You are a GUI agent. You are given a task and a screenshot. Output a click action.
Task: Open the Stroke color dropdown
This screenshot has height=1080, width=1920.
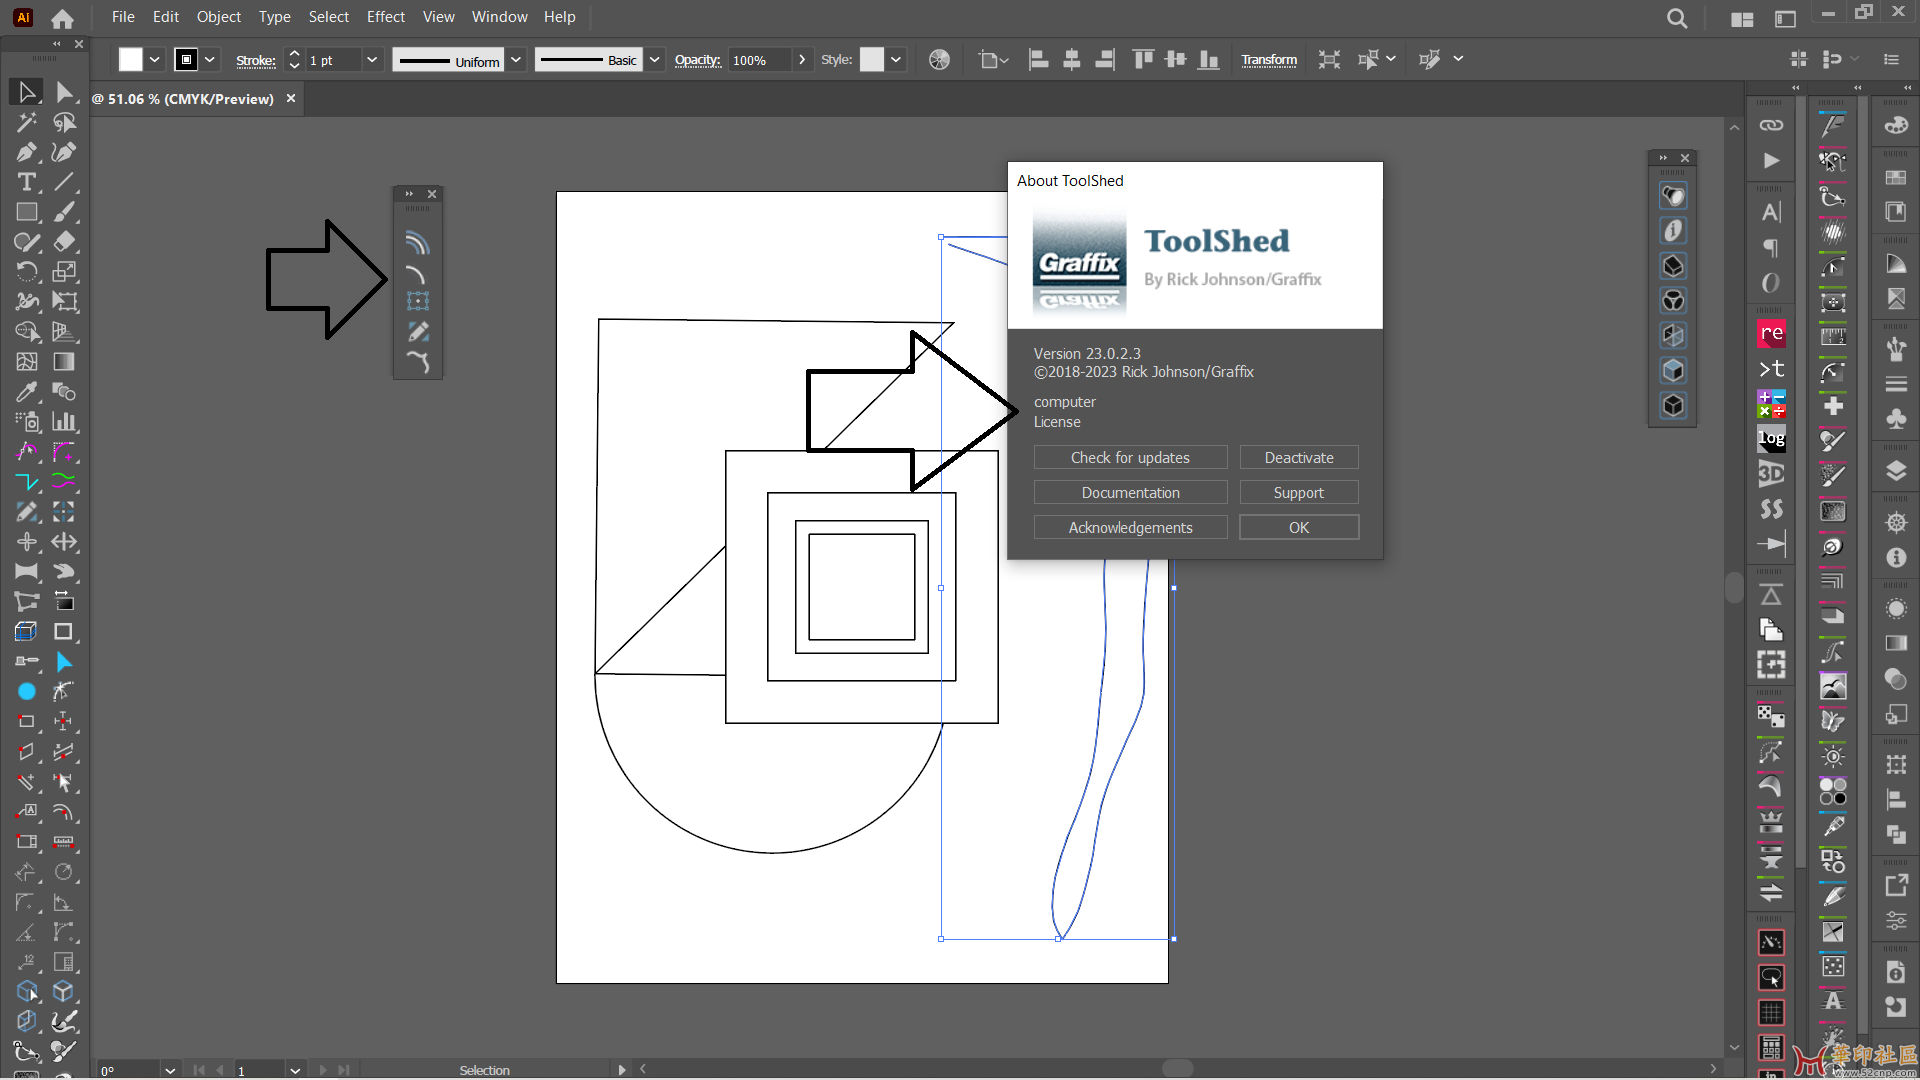point(210,60)
